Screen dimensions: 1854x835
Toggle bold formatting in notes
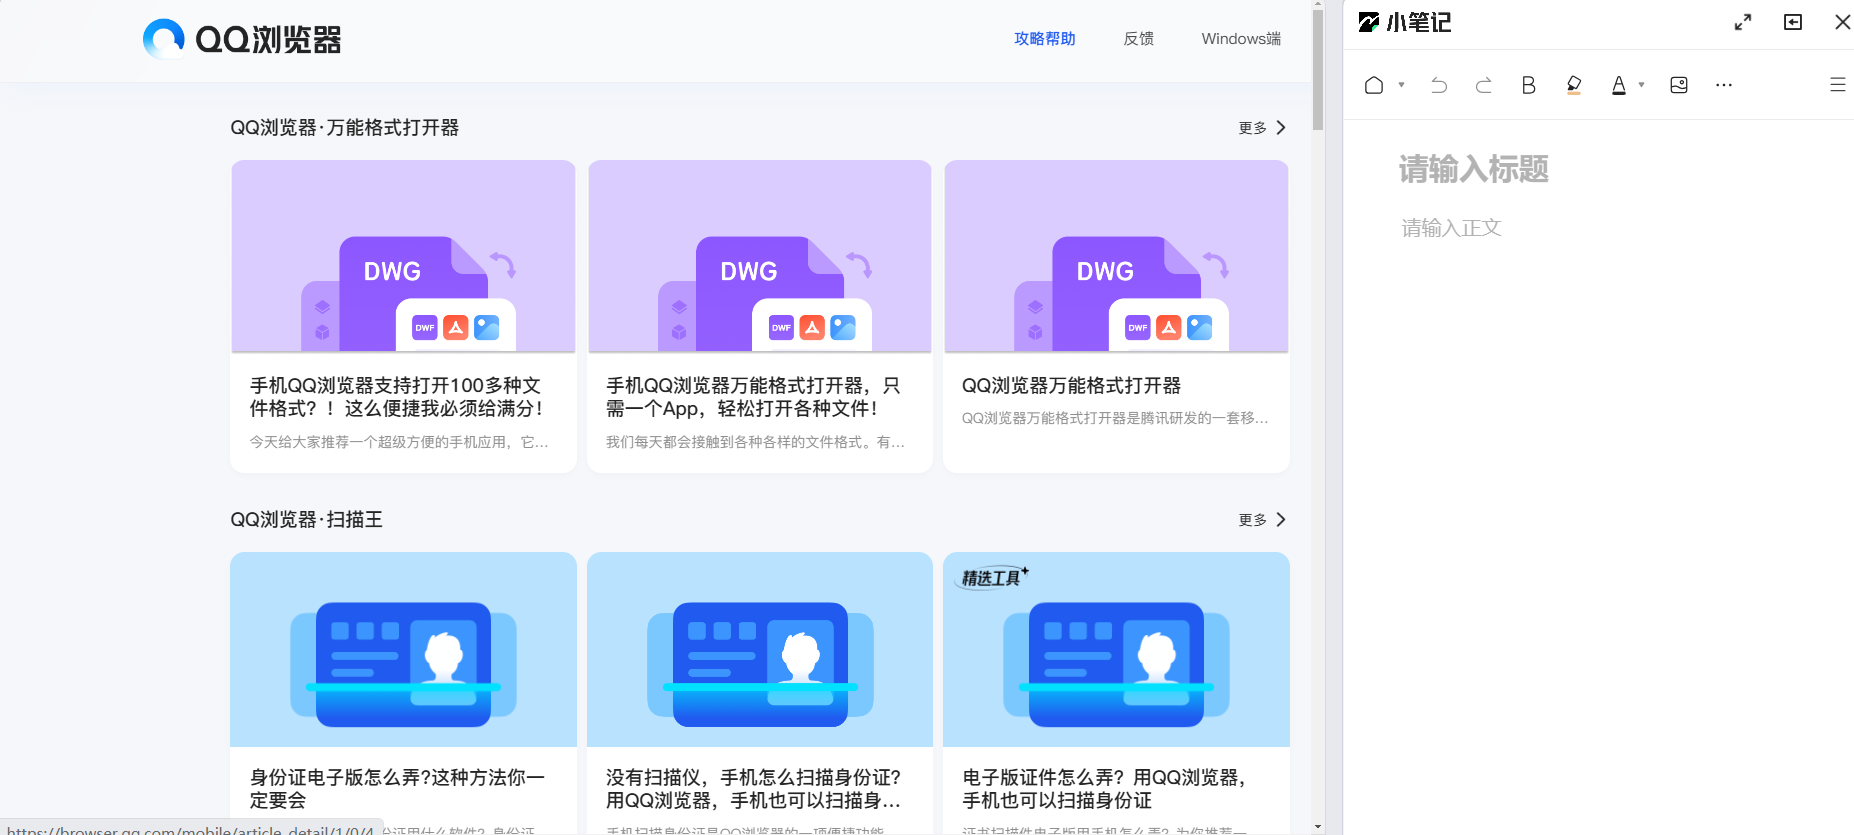(x=1528, y=85)
